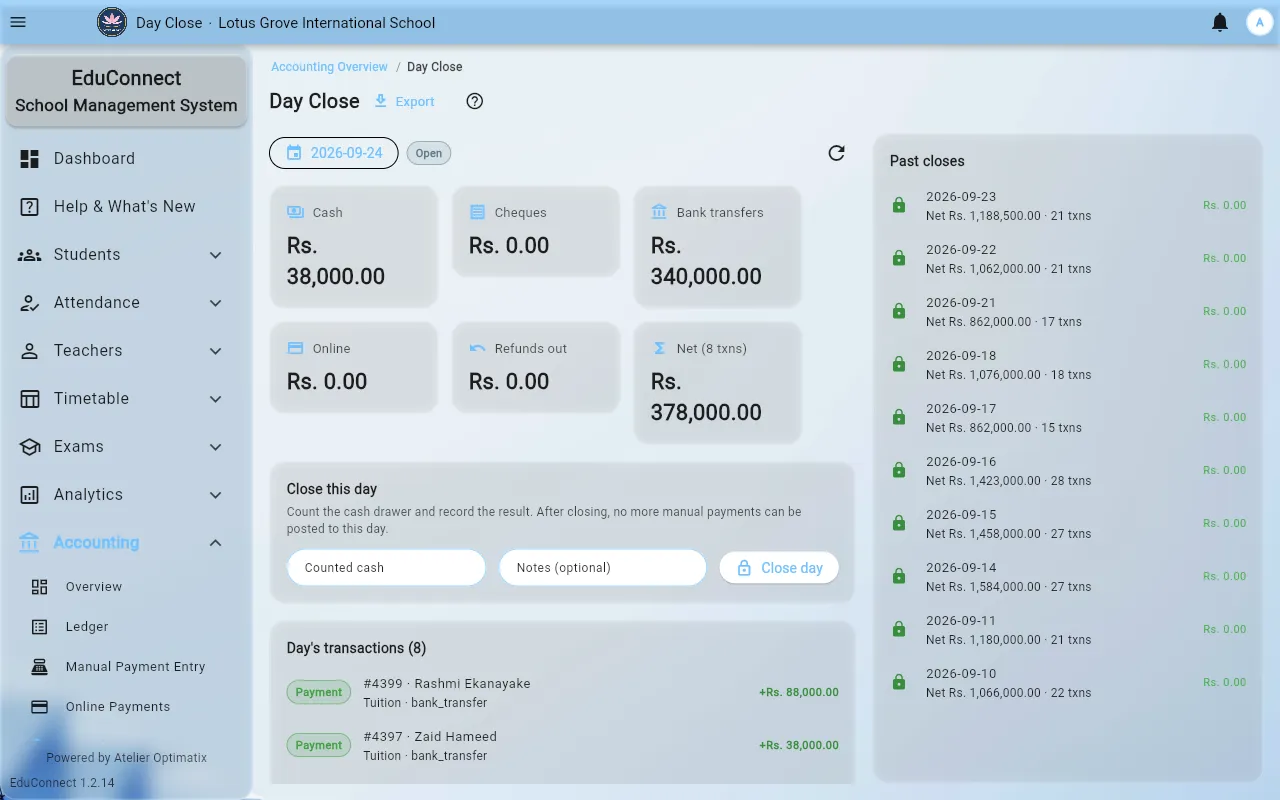Click the Analytics chart icon
This screenshot has width=1280, height=800.
(x=30, y=494)
